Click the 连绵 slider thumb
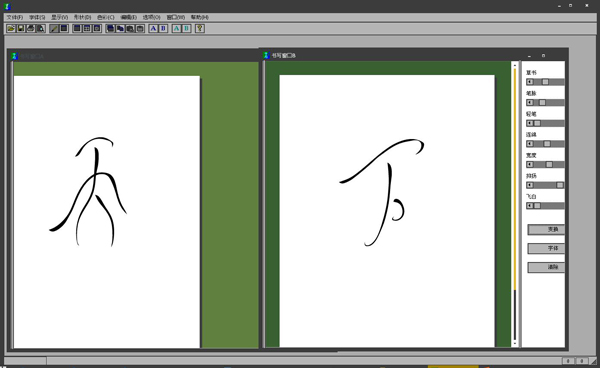This screenshot has height=368, width=600. [547, 144]
